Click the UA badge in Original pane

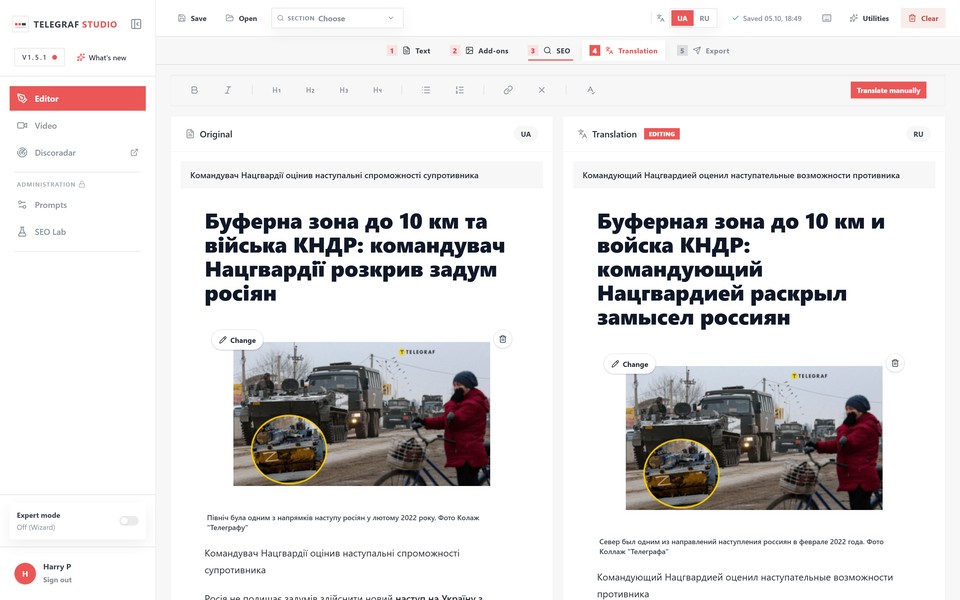click(x=526, y=134)
